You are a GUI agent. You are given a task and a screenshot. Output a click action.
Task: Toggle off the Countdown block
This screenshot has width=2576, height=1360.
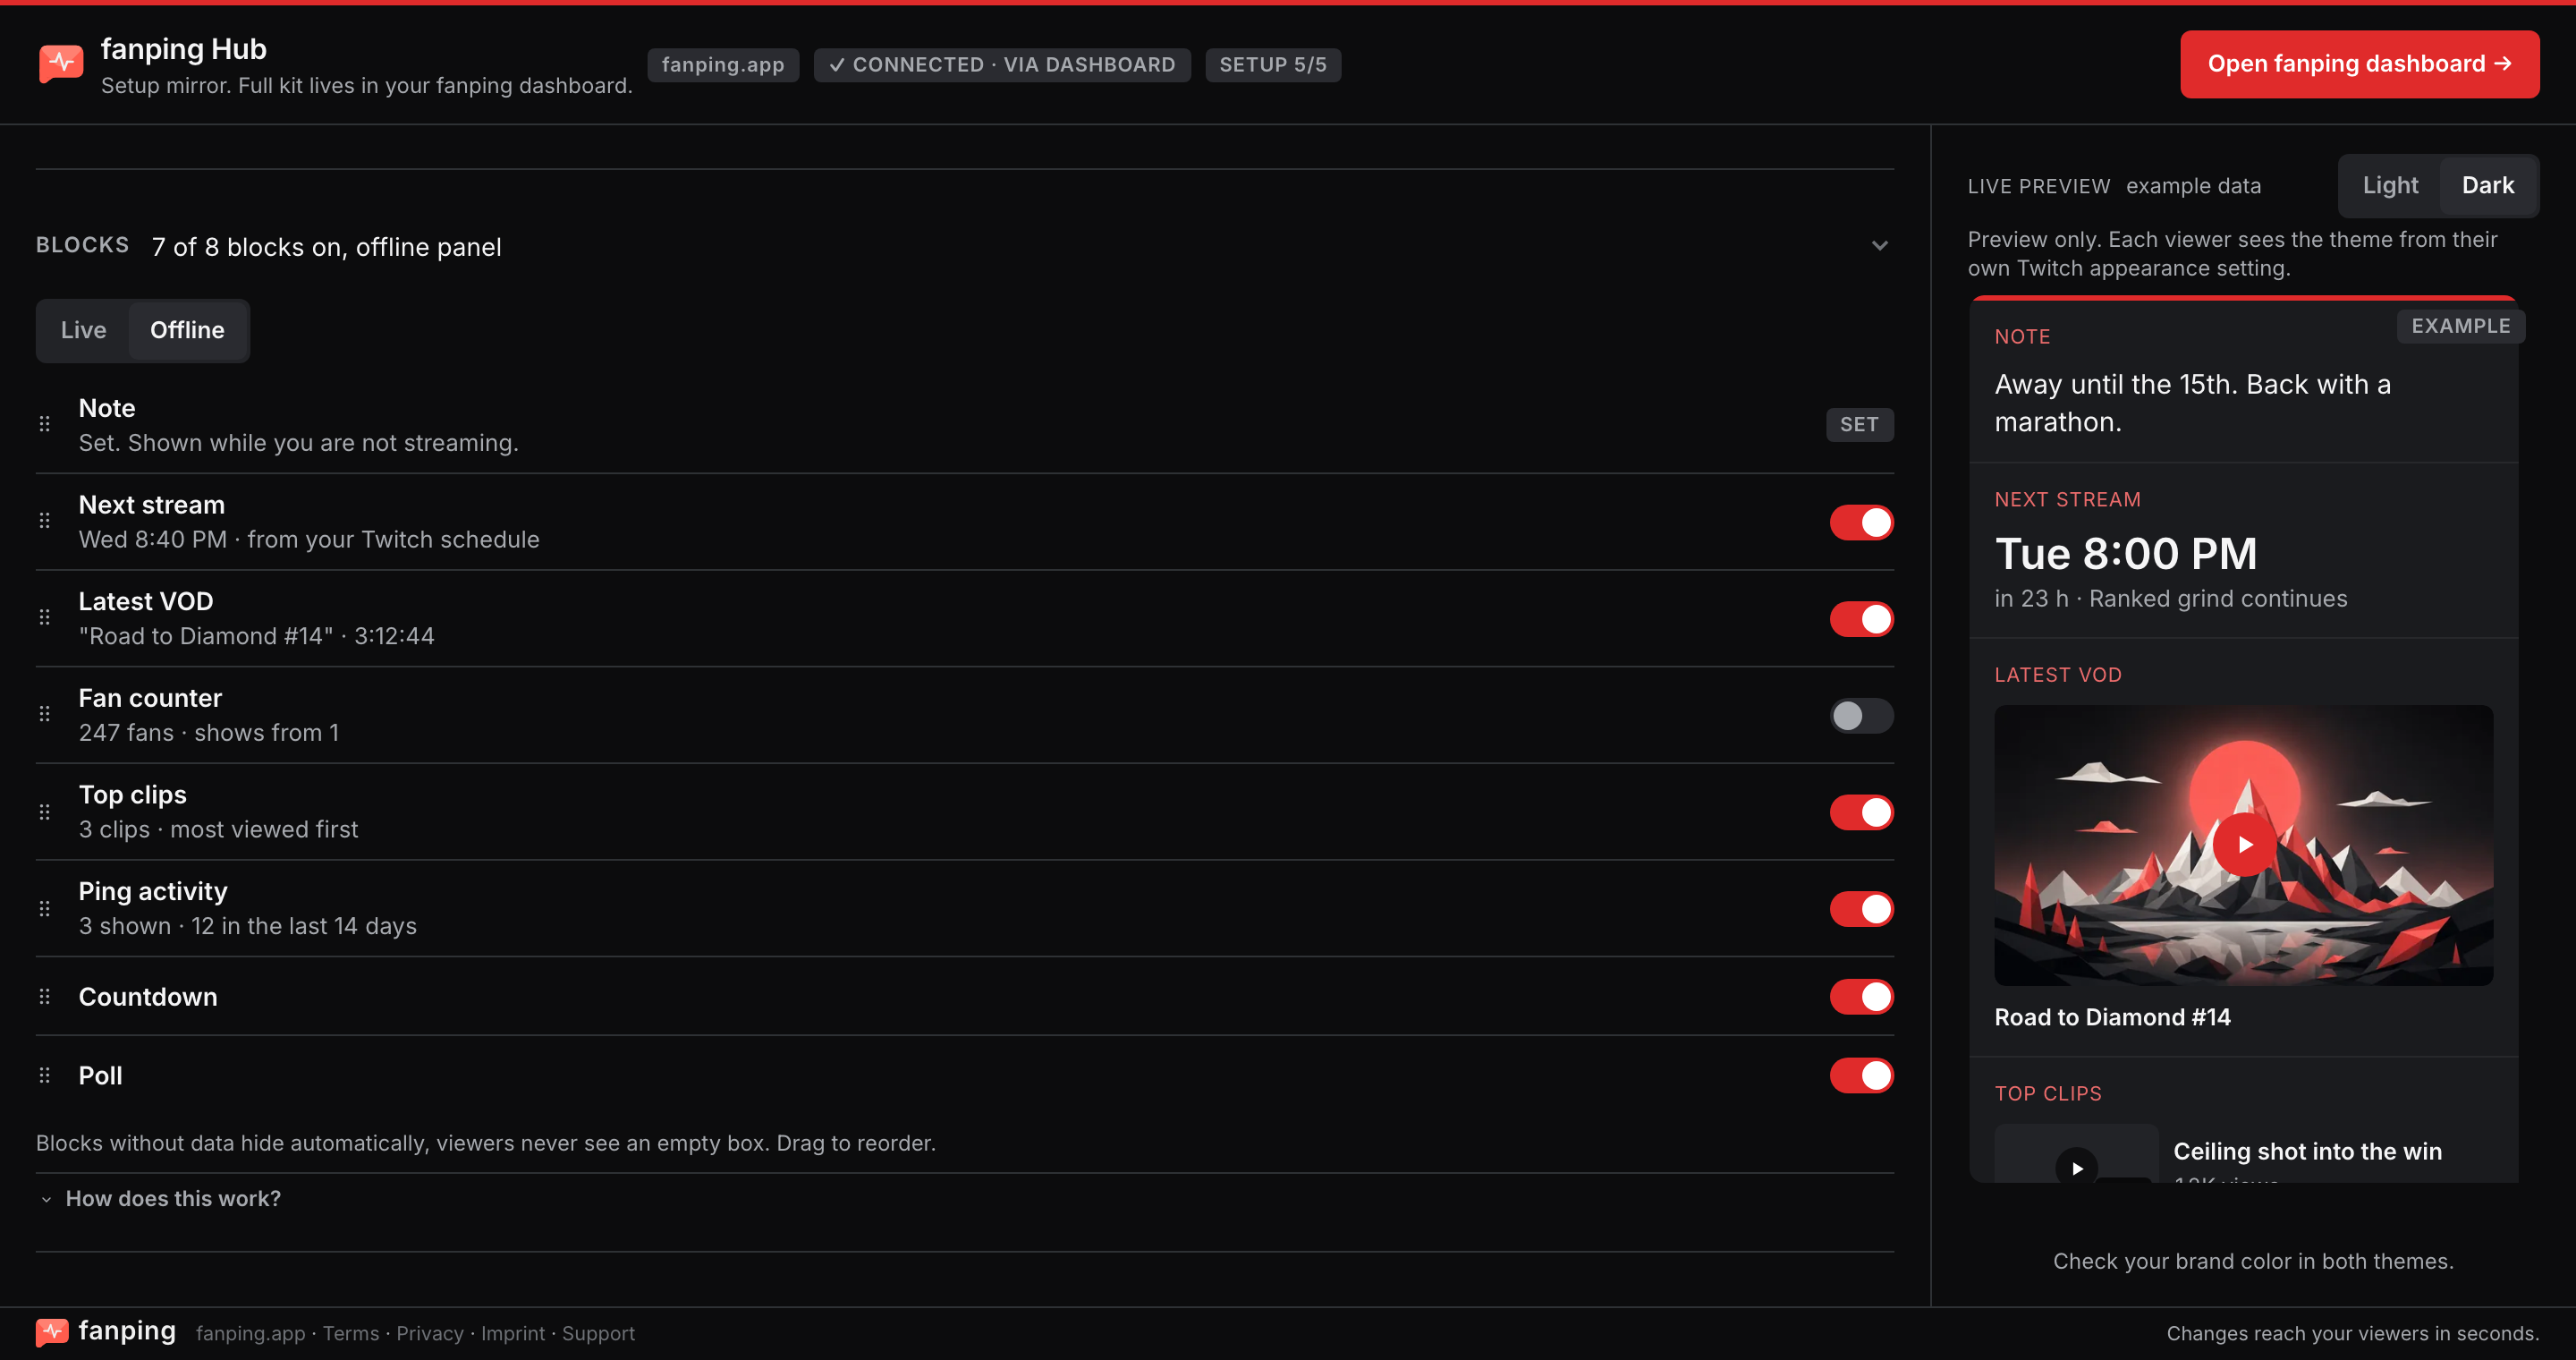[1861, 997]
